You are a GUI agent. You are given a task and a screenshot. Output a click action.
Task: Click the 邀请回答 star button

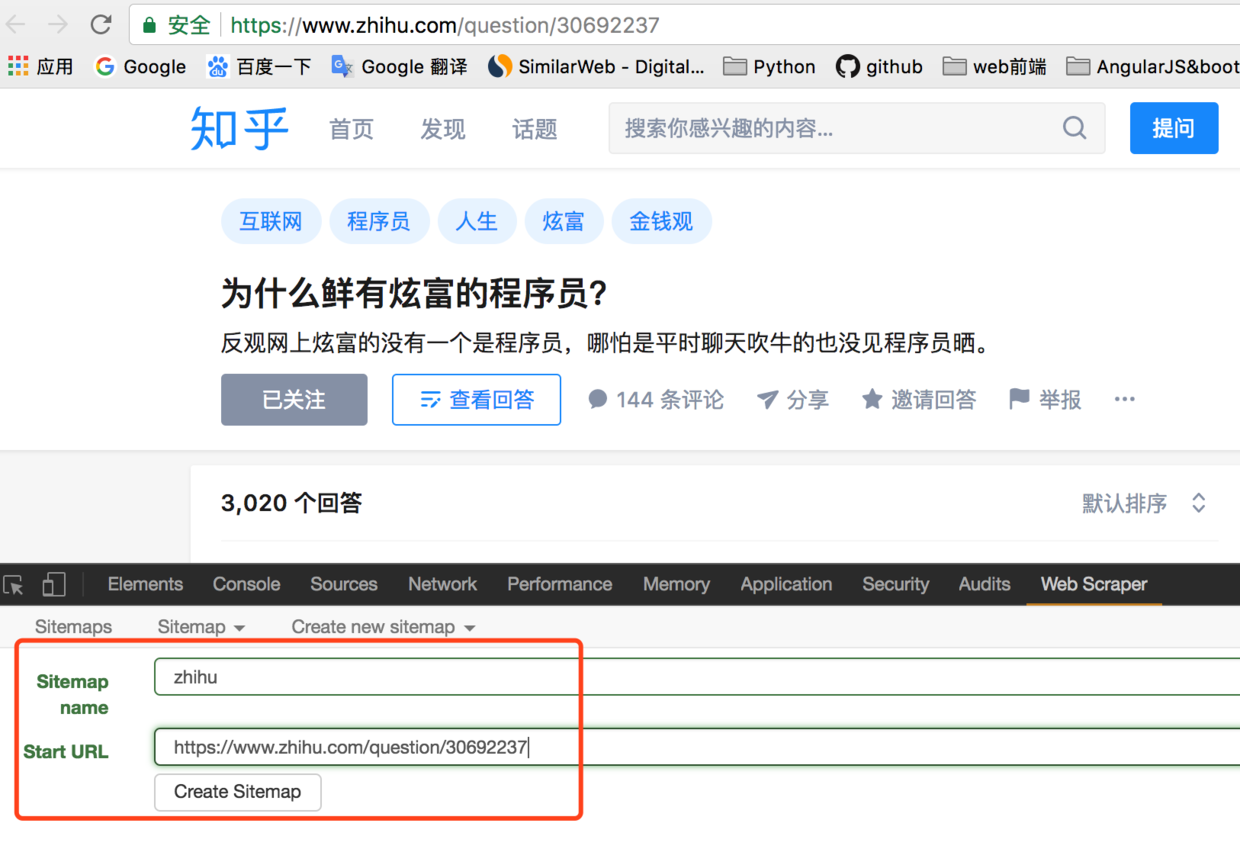919,400
